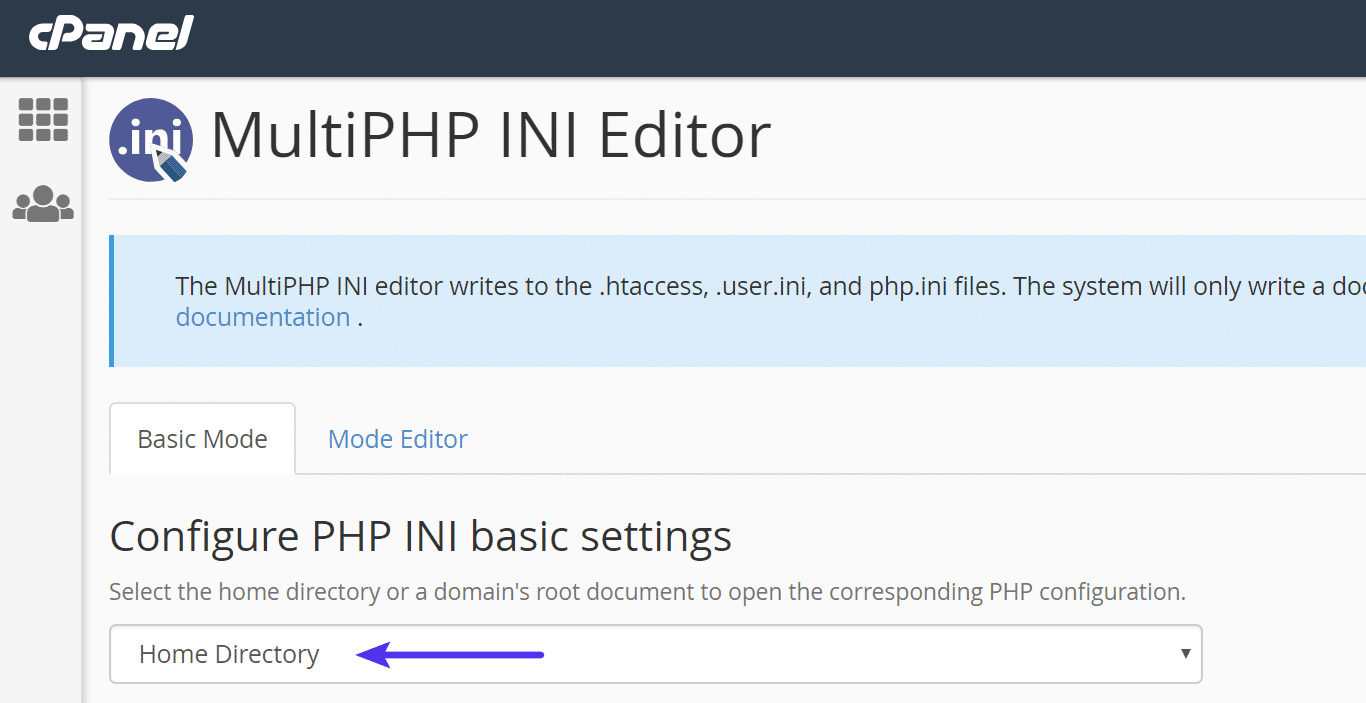Open the User Manager people icon
This screenshot has width=1366, height=703.
pos(43,203)
